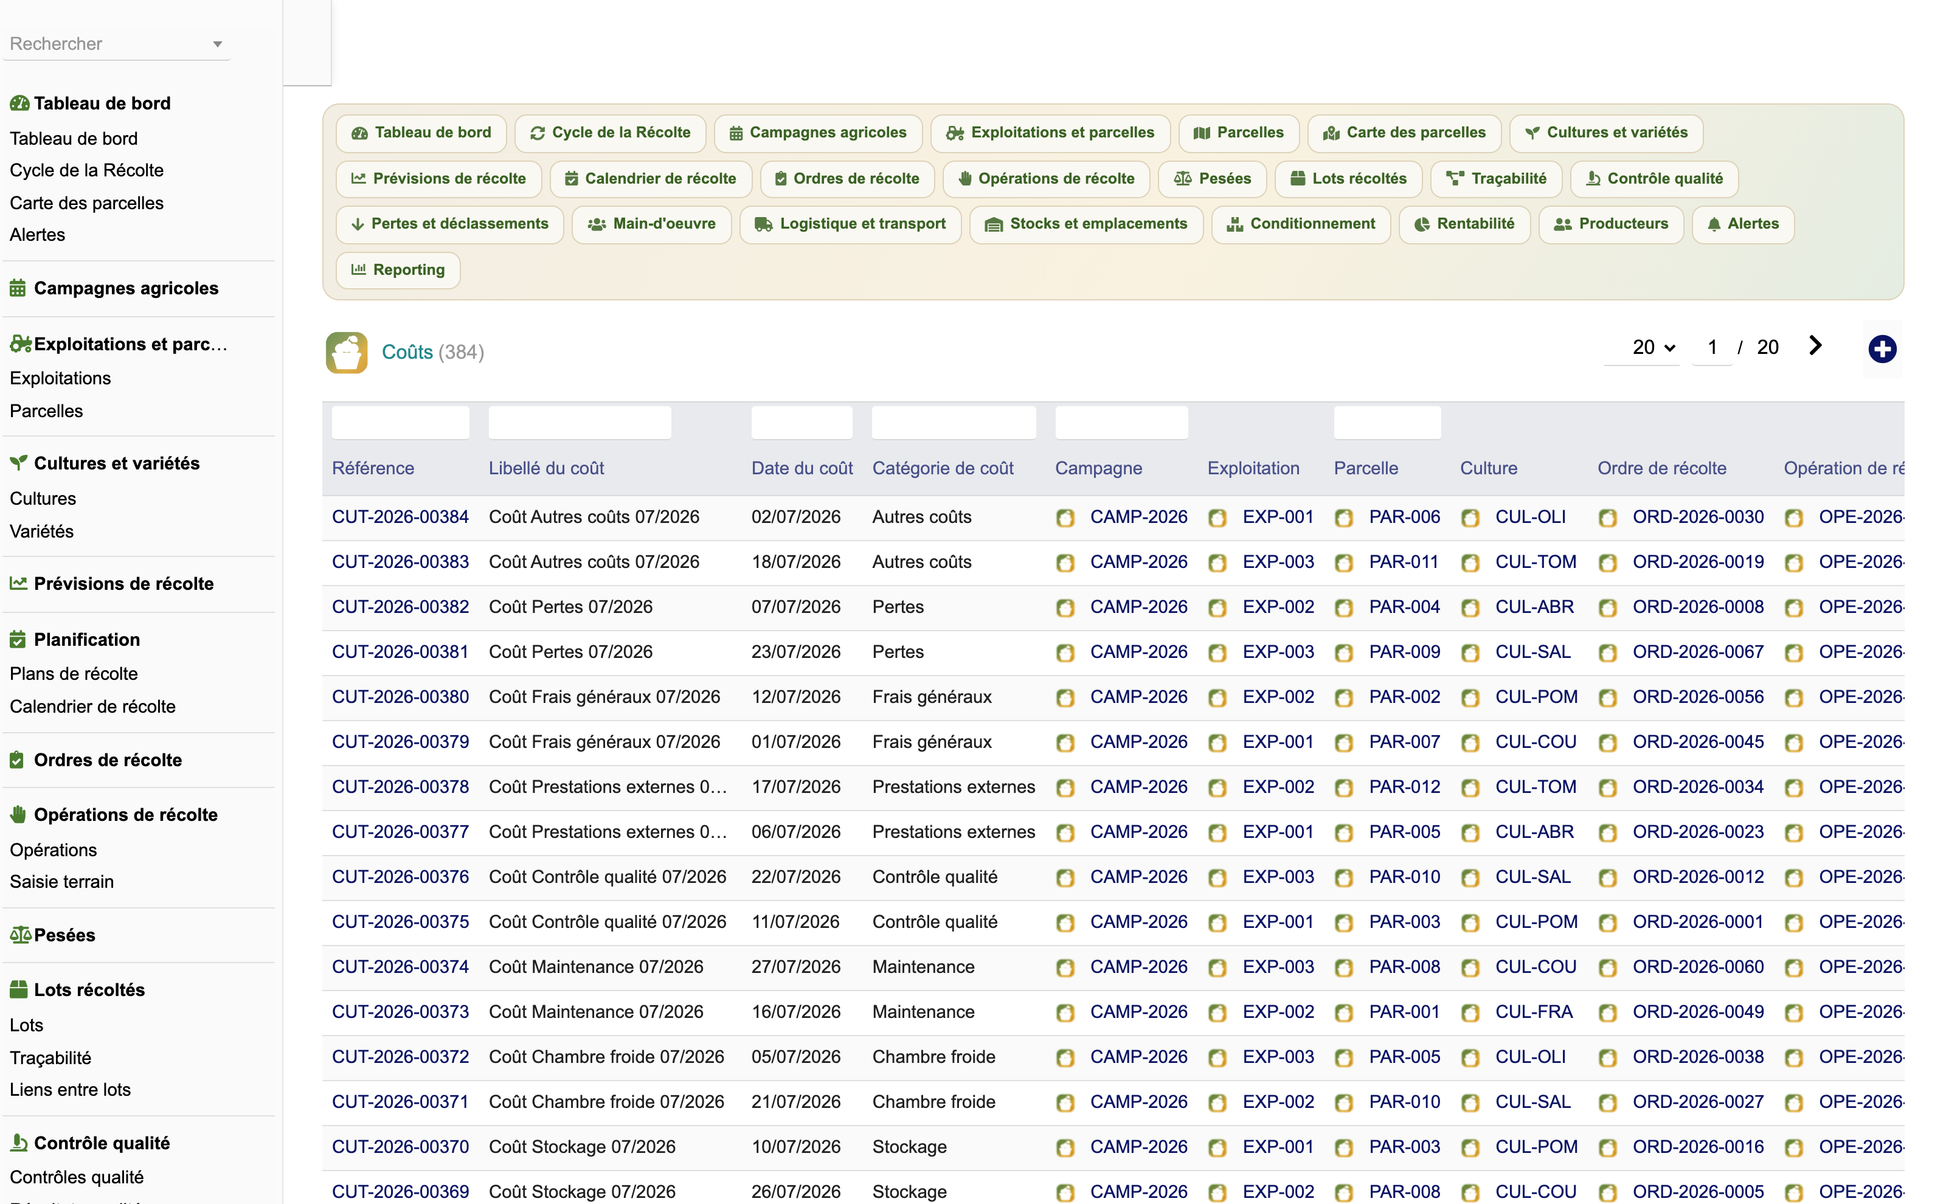Click the add new cost plus icon
Screen dimensions: 1946x1204
click(1882, 349)
